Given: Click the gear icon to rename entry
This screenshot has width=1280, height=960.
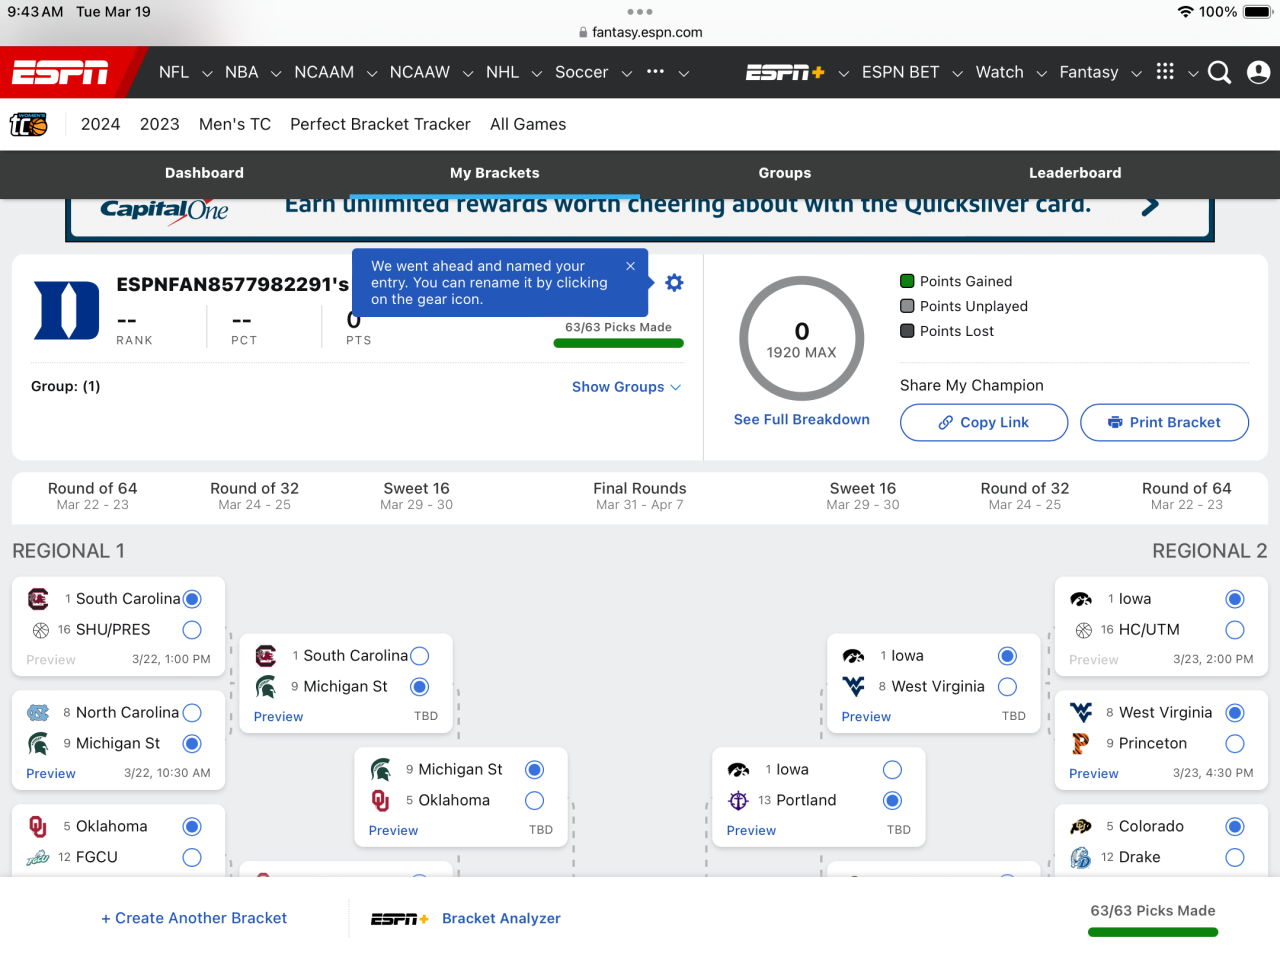Looking at the screenshot, I should (x=675, y=283).
